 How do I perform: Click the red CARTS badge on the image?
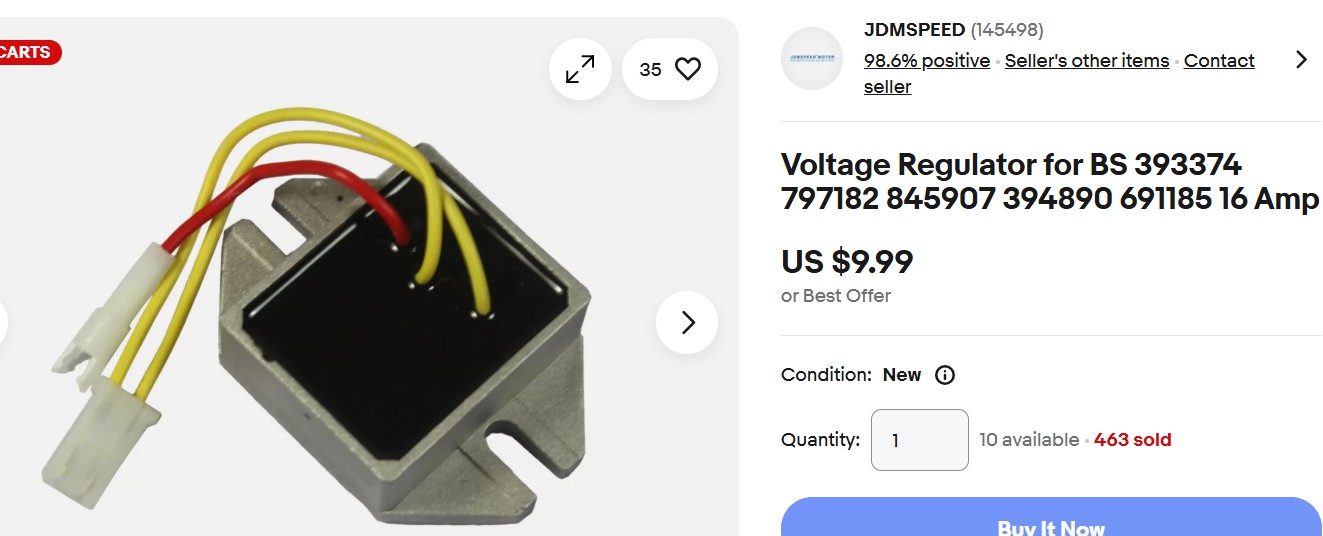30,52
